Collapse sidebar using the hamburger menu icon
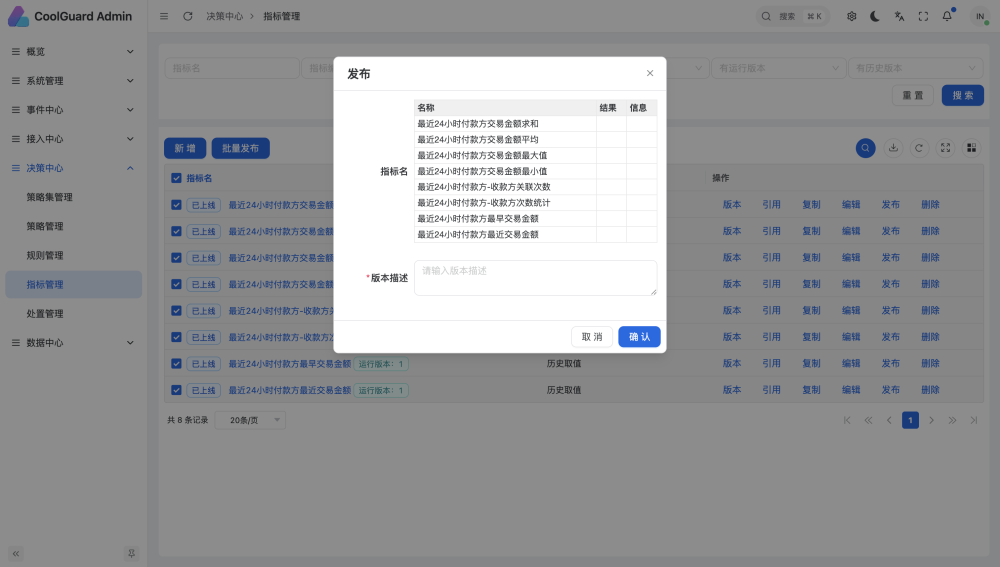 click(164, 16)
